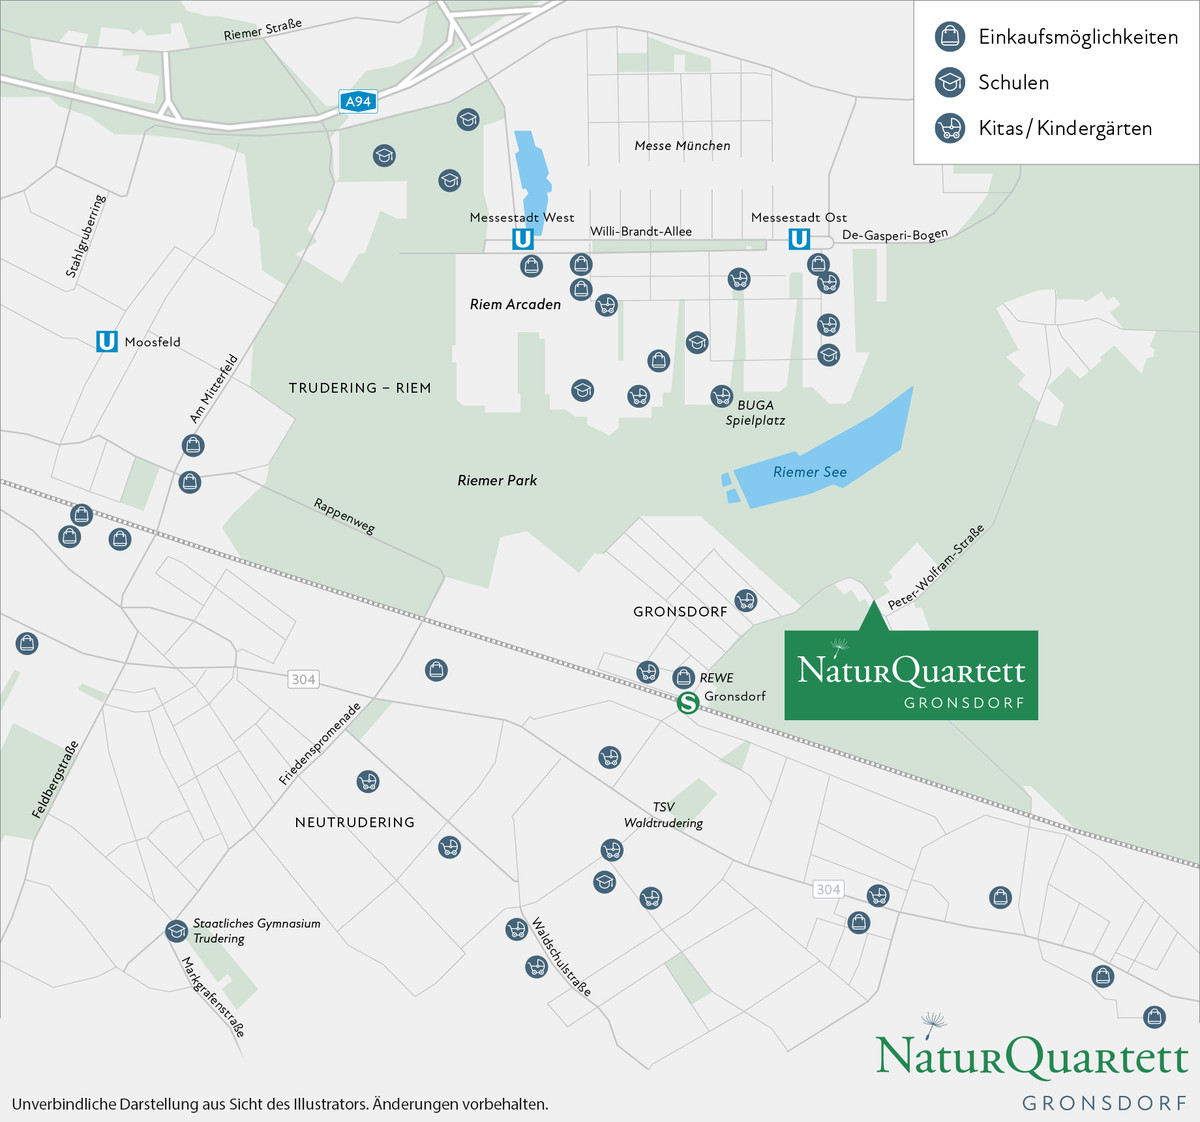The width and height of the screenshot is (1200, 1122).
Task: Click the Riemer See label
Action: pos(810,471)
